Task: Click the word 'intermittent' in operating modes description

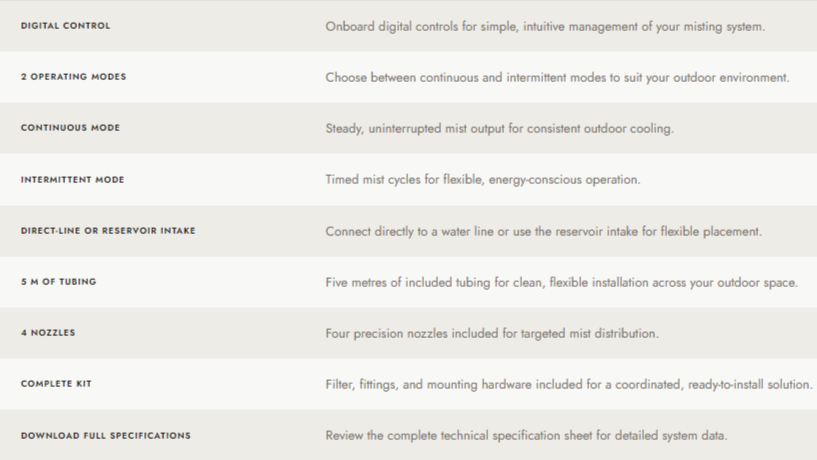Action: coord(536,78)
